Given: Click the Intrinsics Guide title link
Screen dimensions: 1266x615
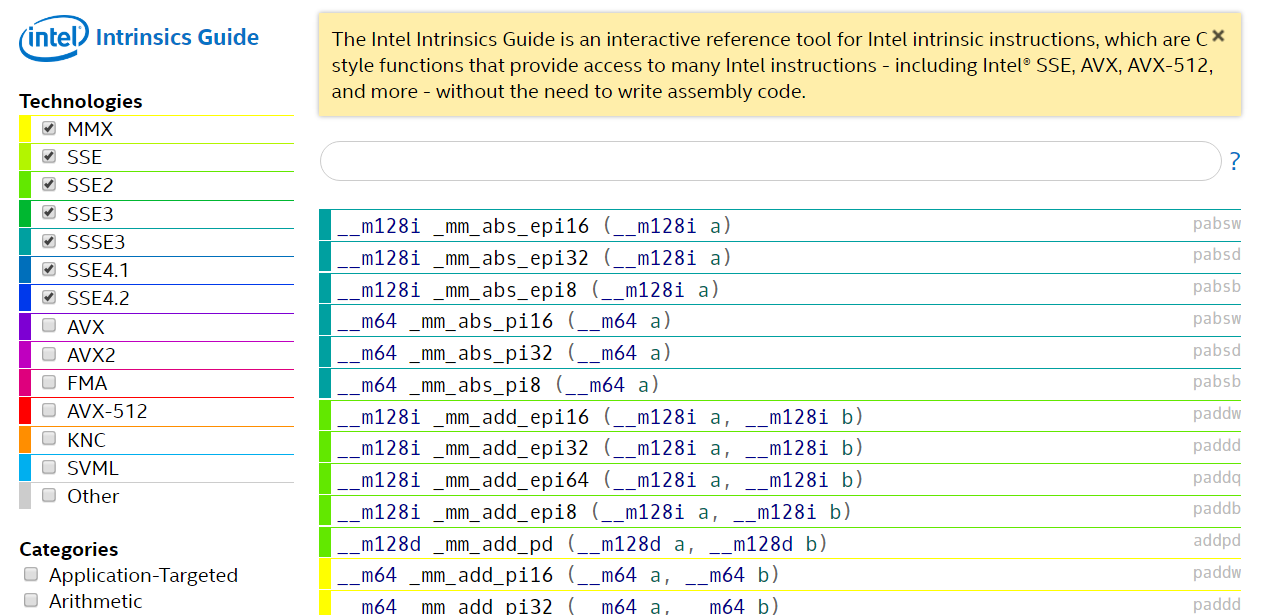Looking at the screenshot, I should point(177,38).
